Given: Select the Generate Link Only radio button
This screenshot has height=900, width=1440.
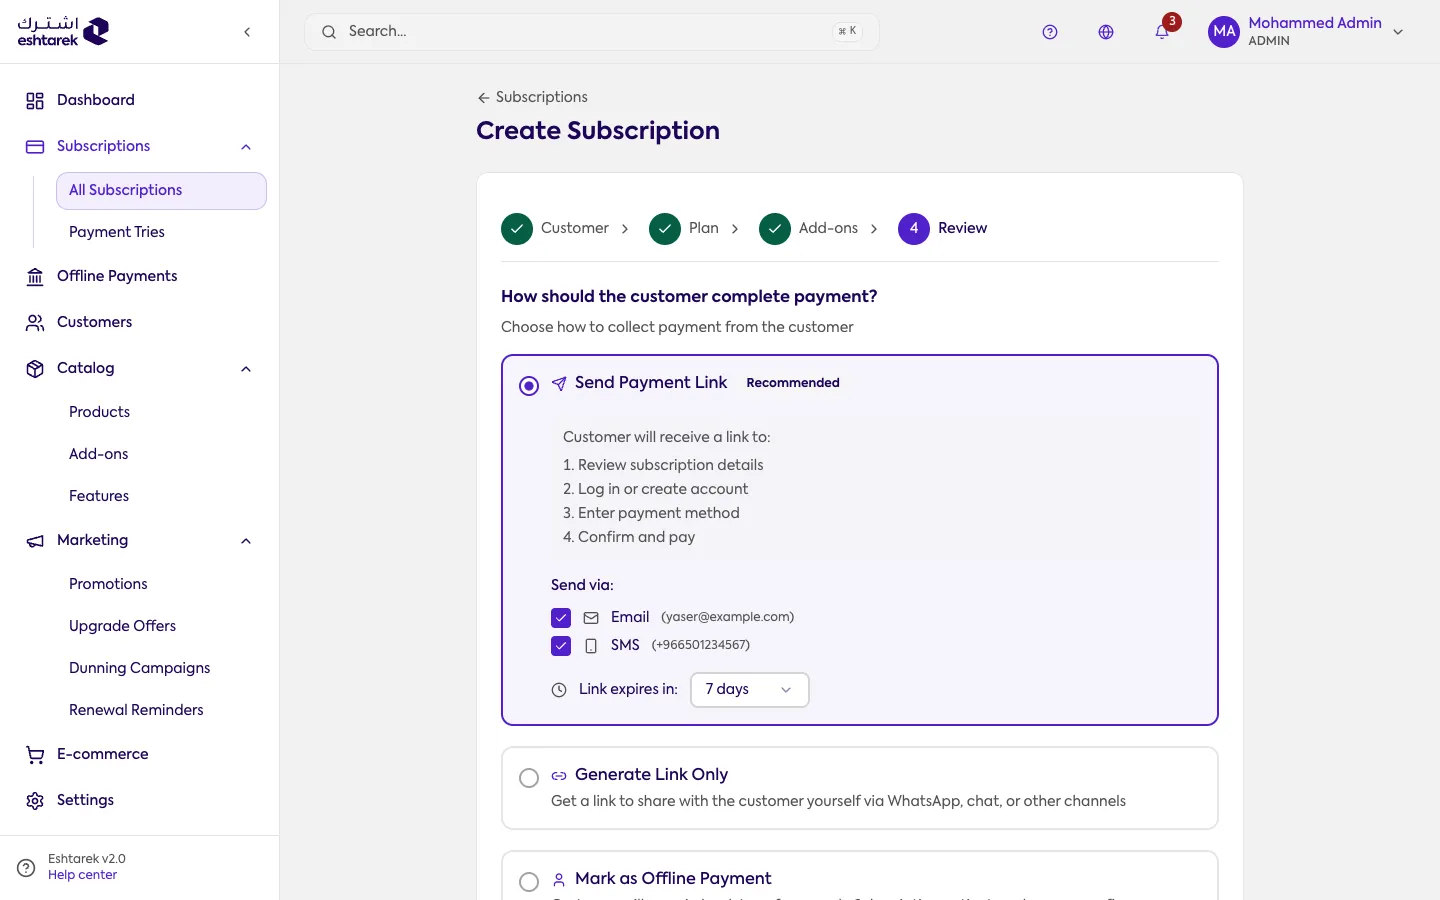Looking at the screenshot, I should point(529,778).
